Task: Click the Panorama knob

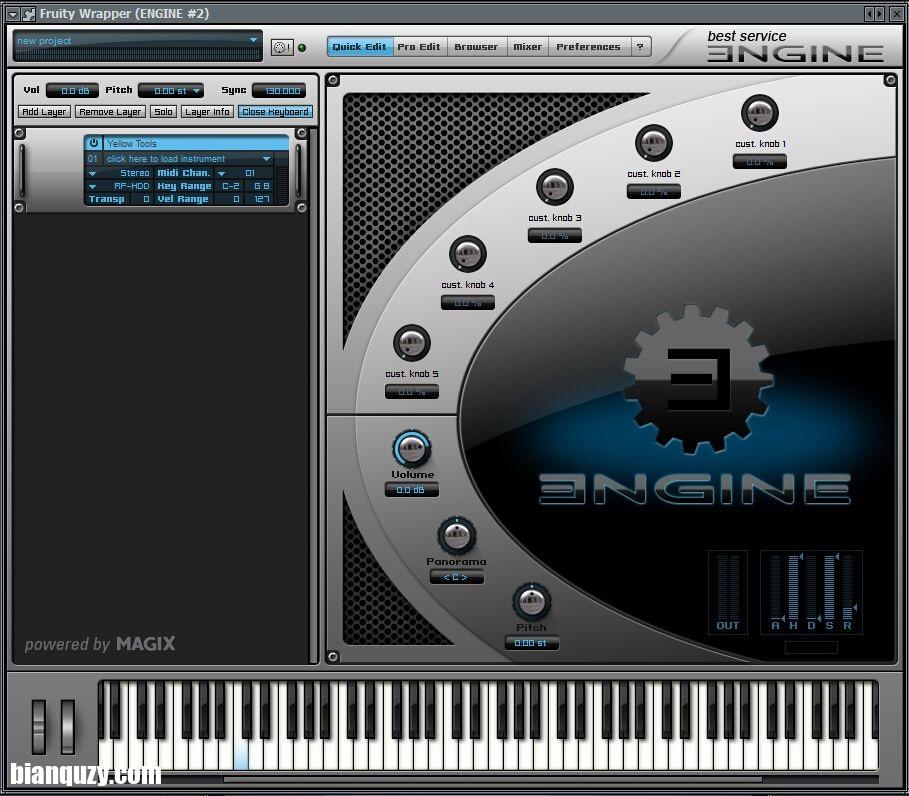Action: [x=456, y=536]
